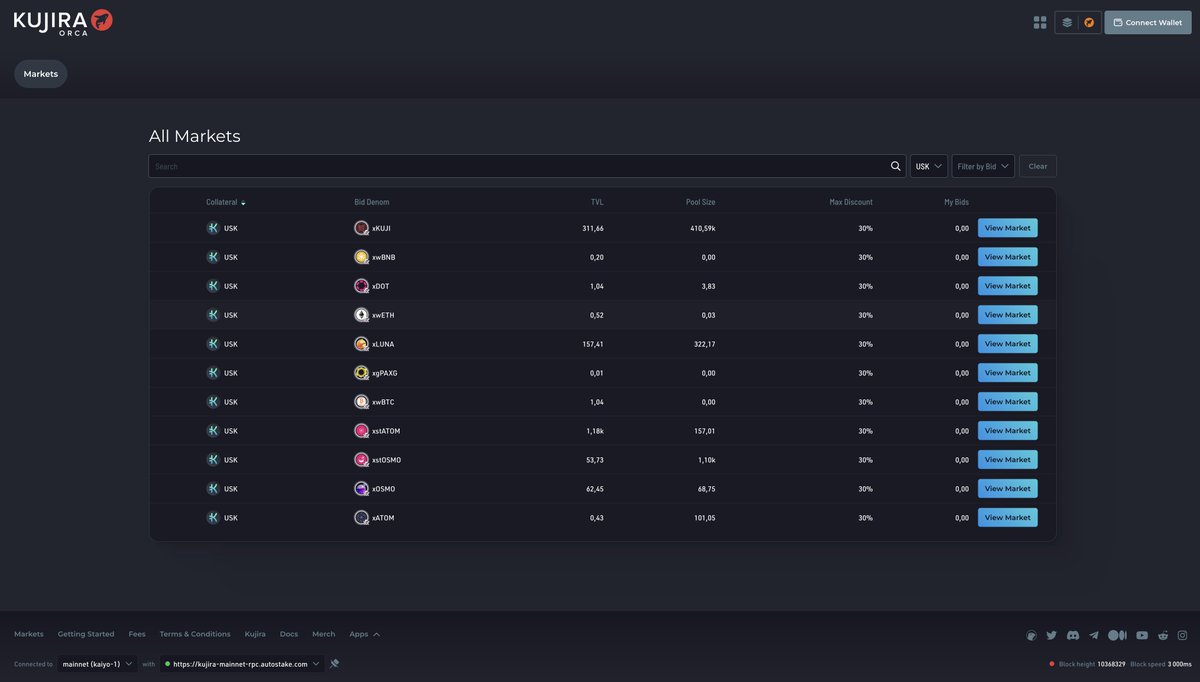1200x682 pixels.
Task: Click the xwBNB token icon
Action: pos(361,257)
